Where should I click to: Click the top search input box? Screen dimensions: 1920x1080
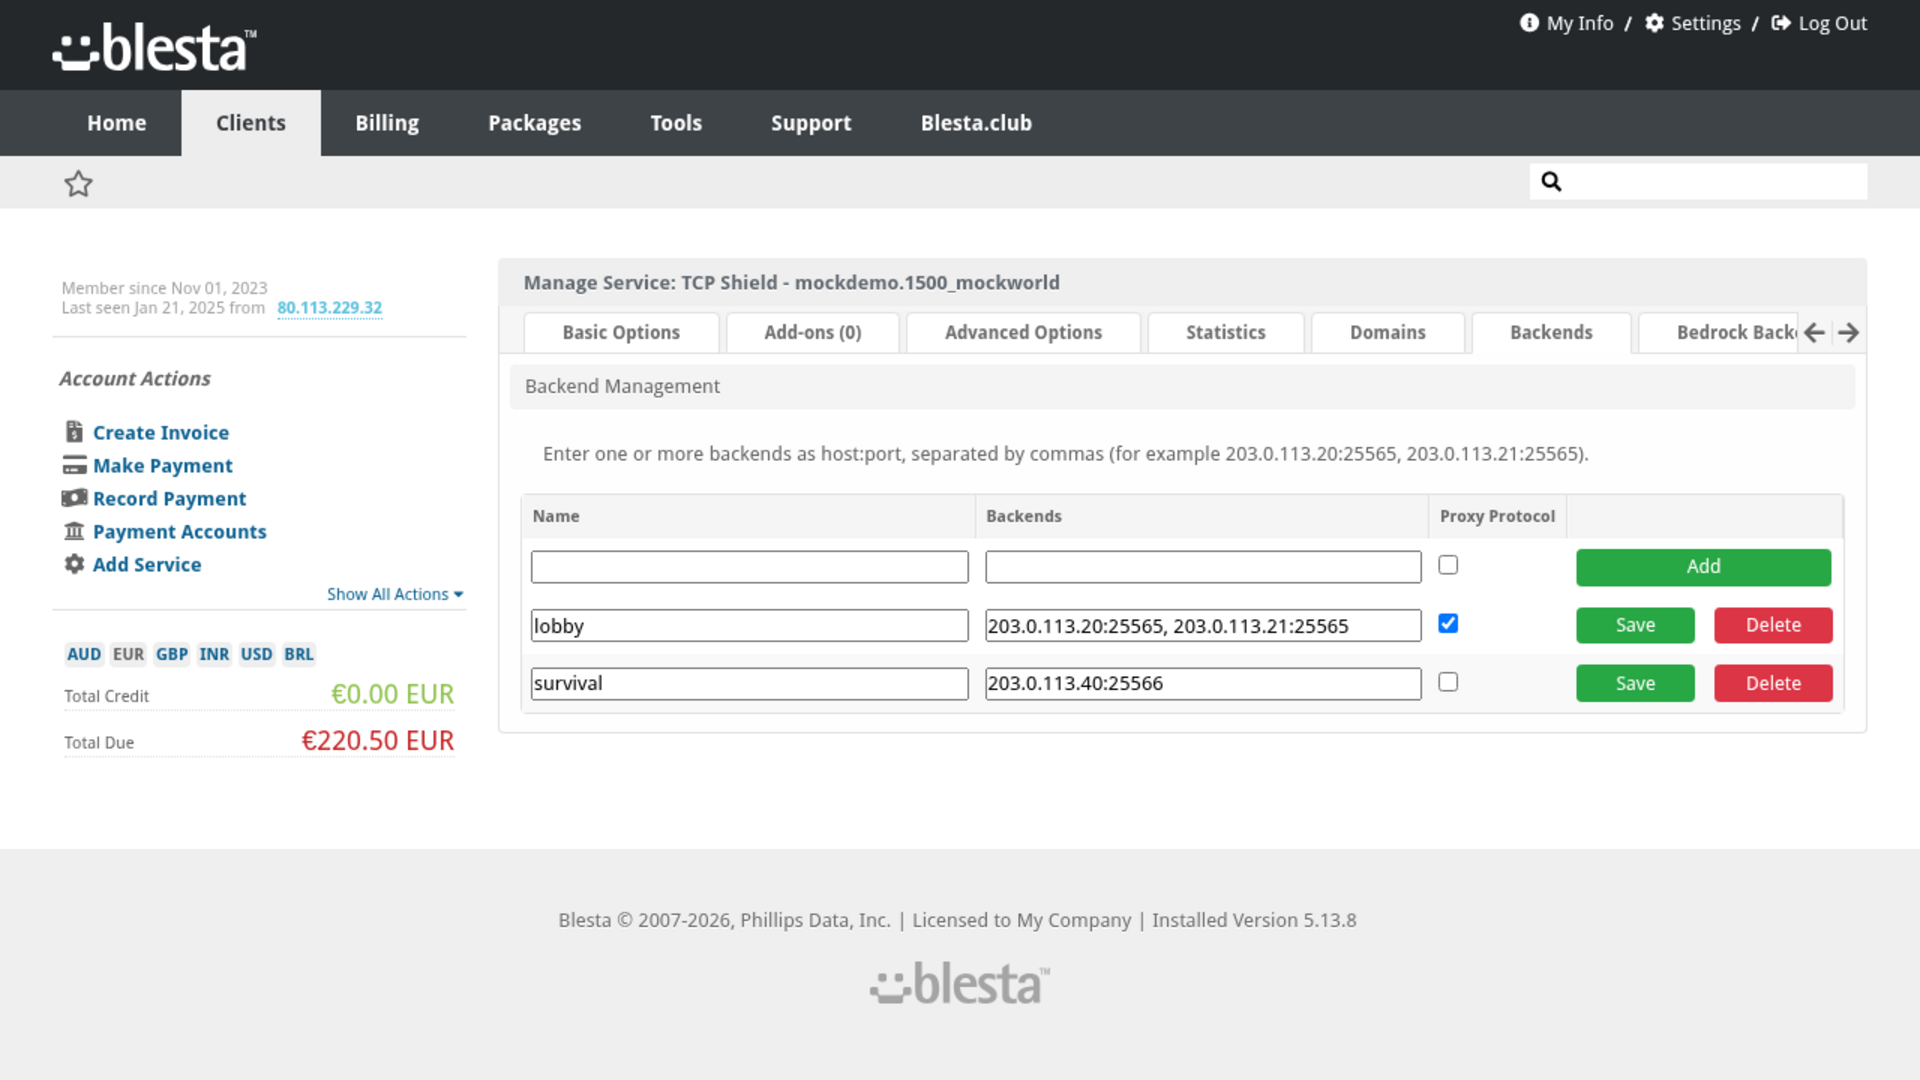[1698, 181]
